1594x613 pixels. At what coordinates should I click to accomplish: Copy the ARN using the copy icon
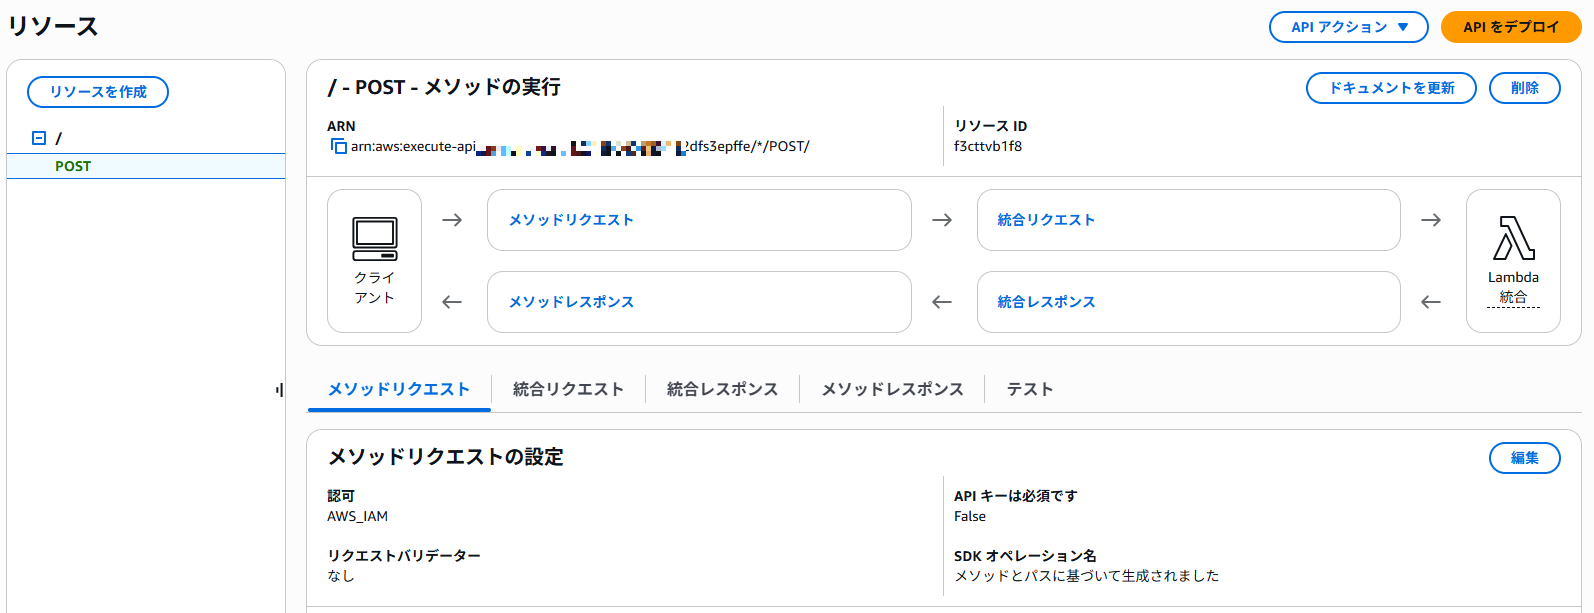[x=339, y=147]
